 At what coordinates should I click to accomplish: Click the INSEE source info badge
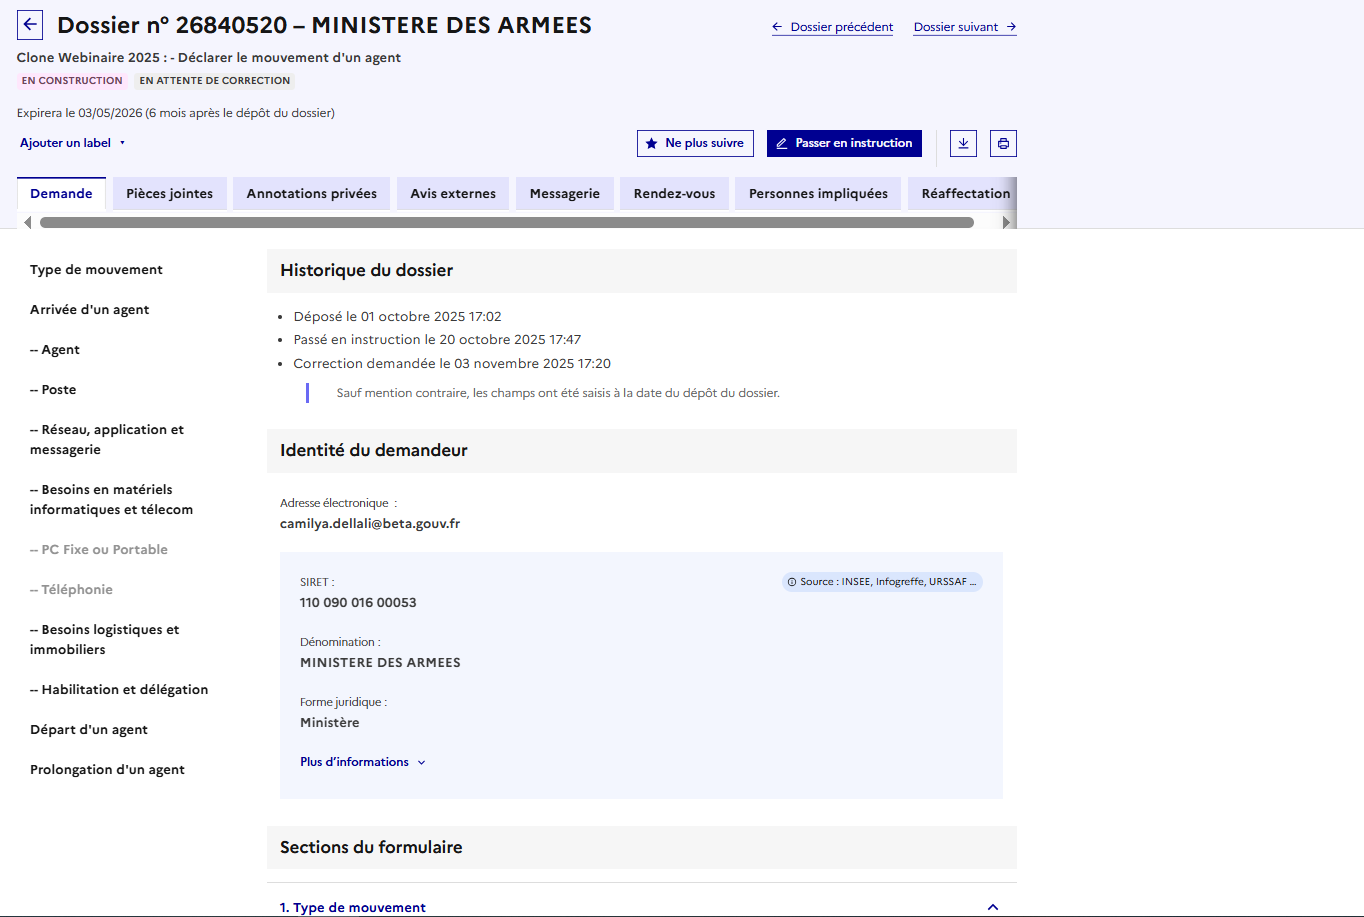coord(881,582)
